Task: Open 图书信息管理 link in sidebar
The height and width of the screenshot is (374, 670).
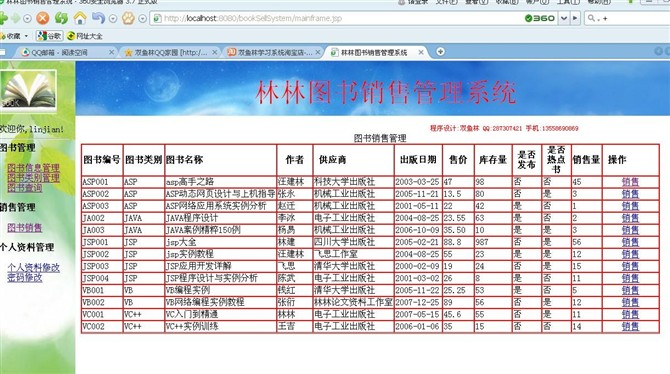Action: pos(33,168)
